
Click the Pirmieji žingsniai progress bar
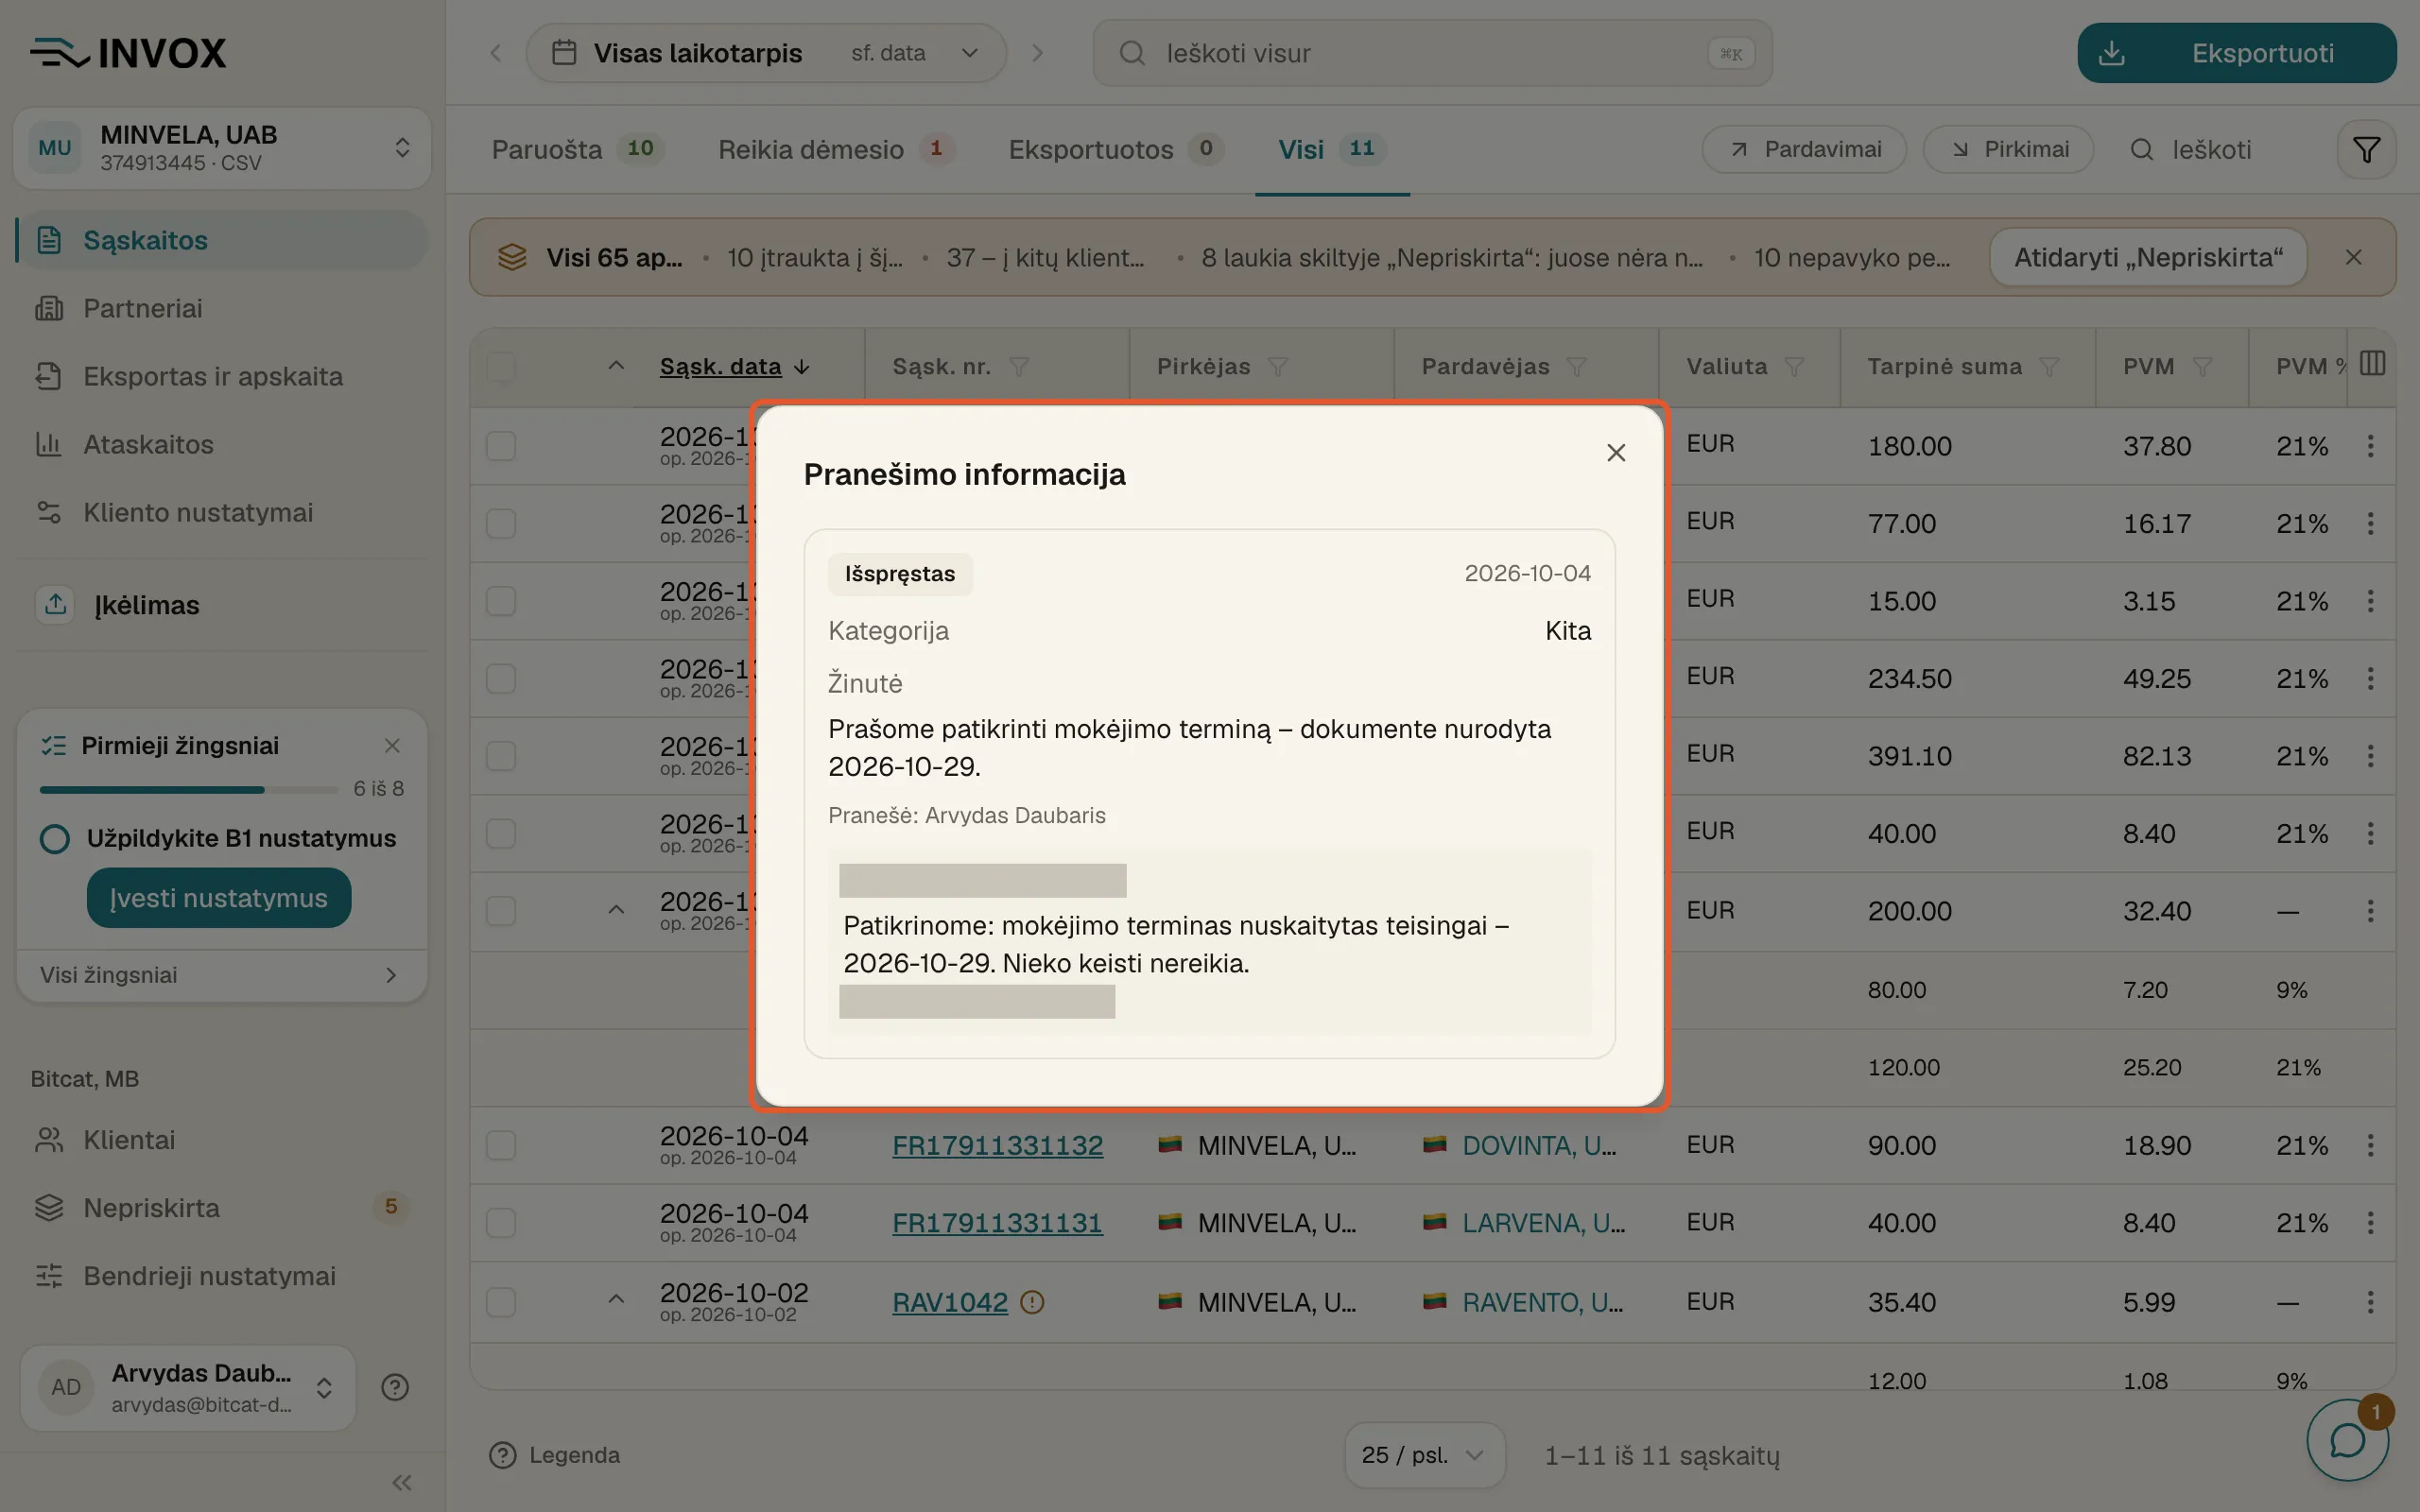pyautogui.click(x=189, y=790)
